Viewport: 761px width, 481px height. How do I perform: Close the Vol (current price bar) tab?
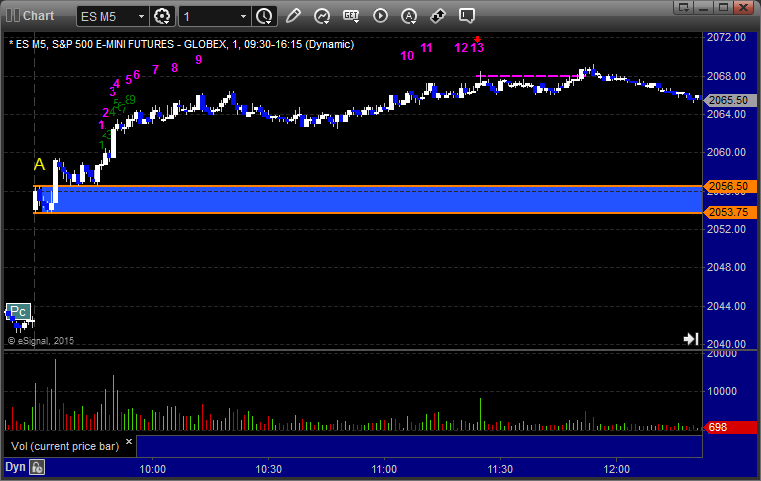click(x=128, y=441)
